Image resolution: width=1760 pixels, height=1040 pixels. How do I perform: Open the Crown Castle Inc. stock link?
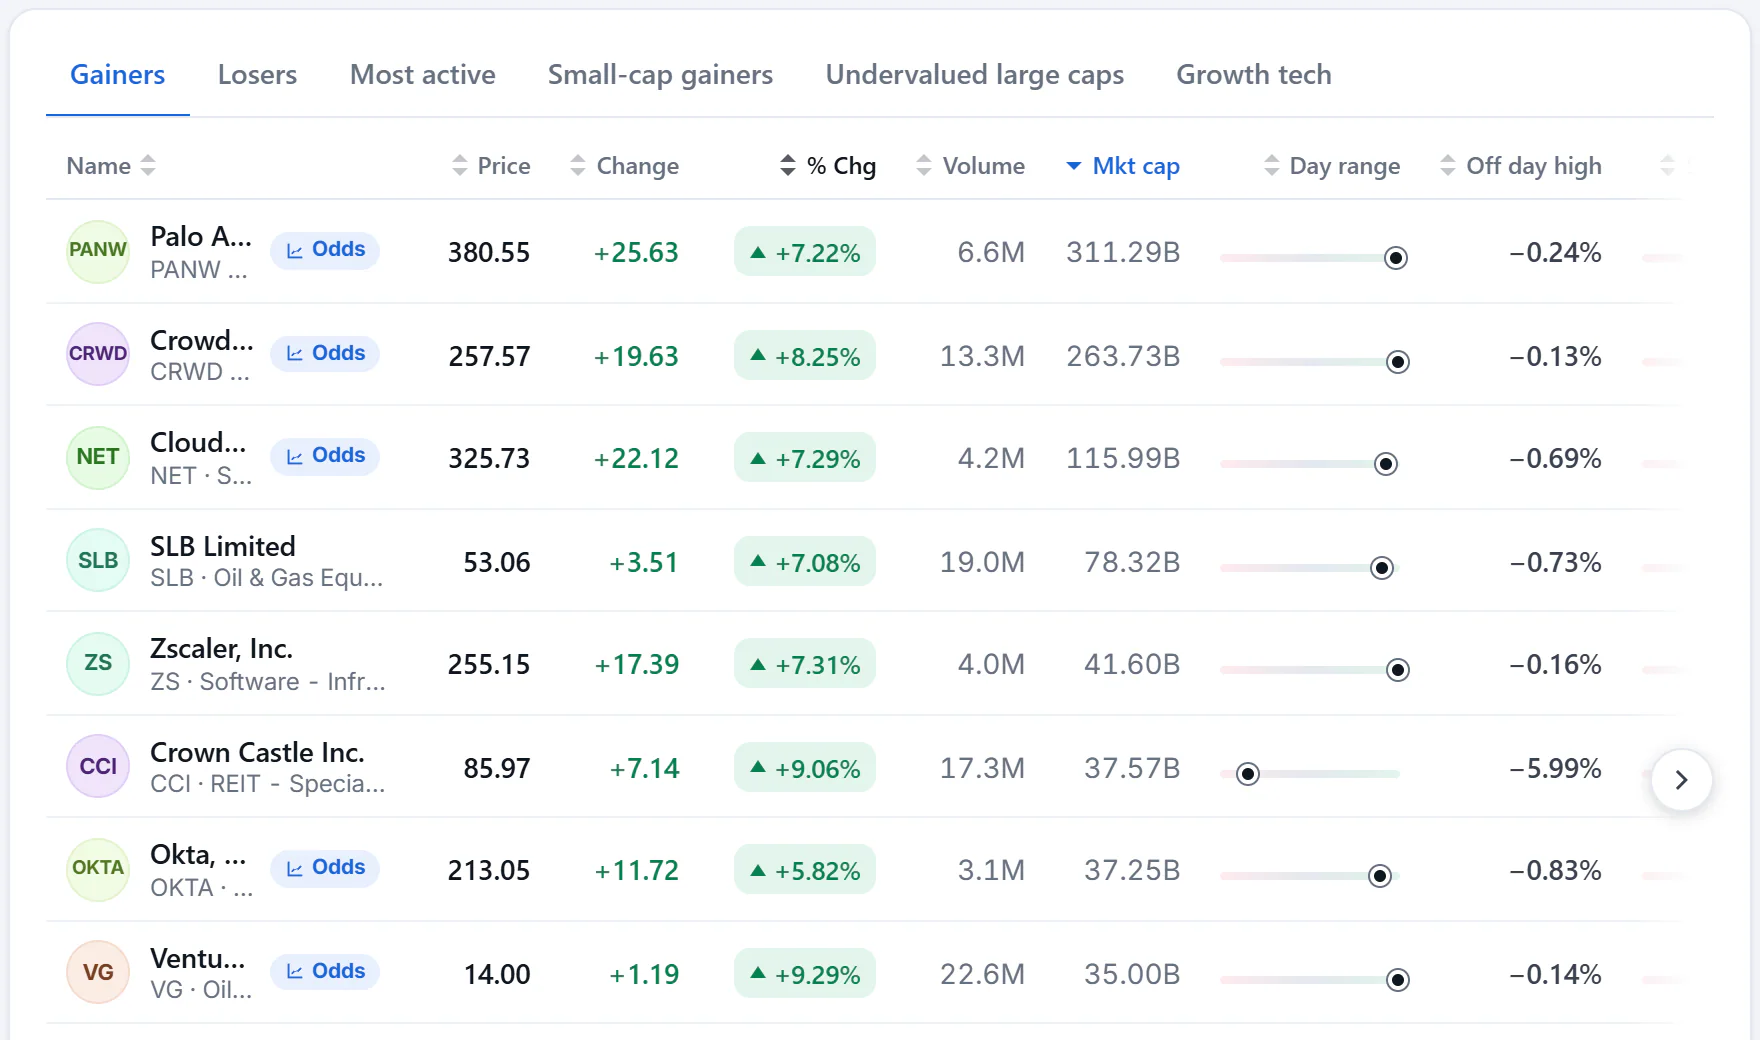point(257,752)
